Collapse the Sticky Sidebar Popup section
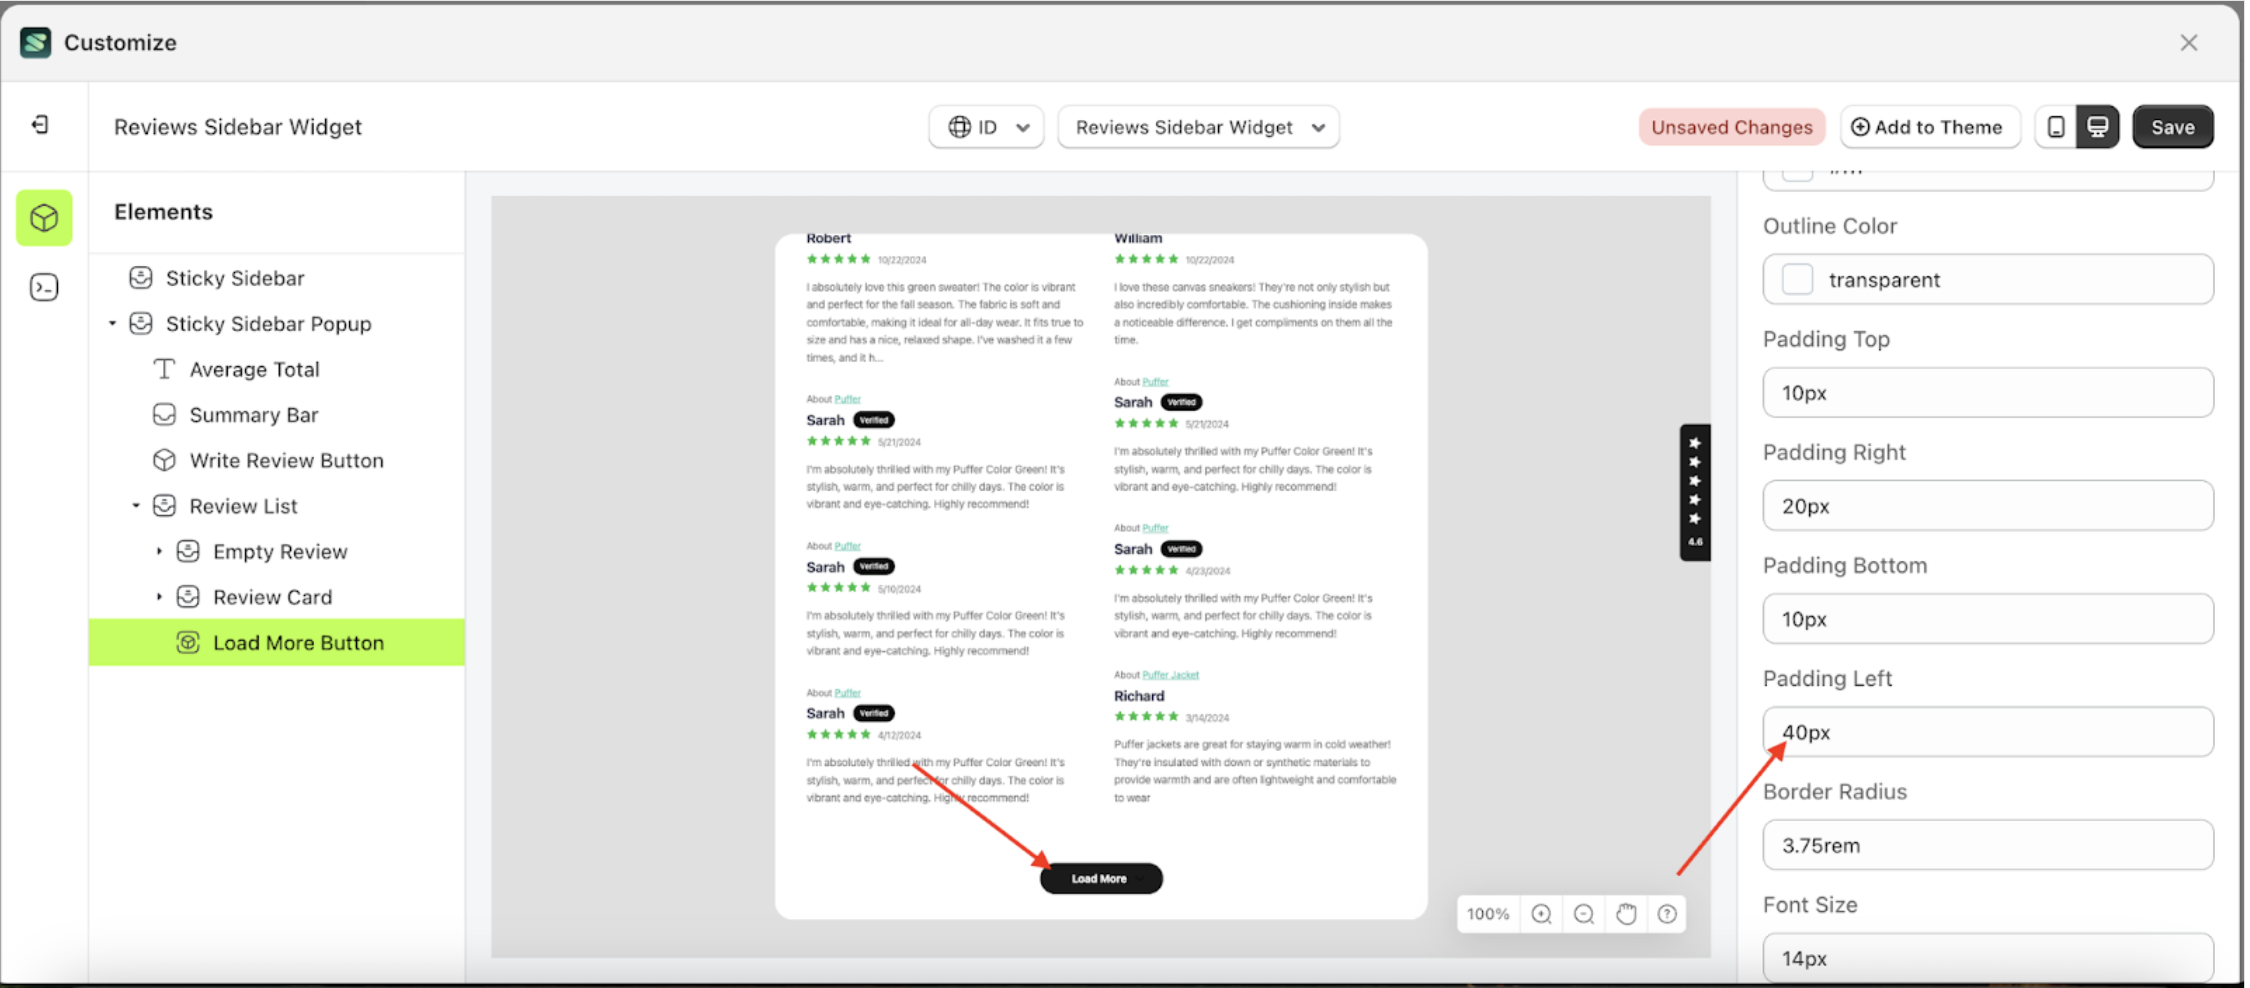This screenshot has width=2250, height=988. coord(112,323)
